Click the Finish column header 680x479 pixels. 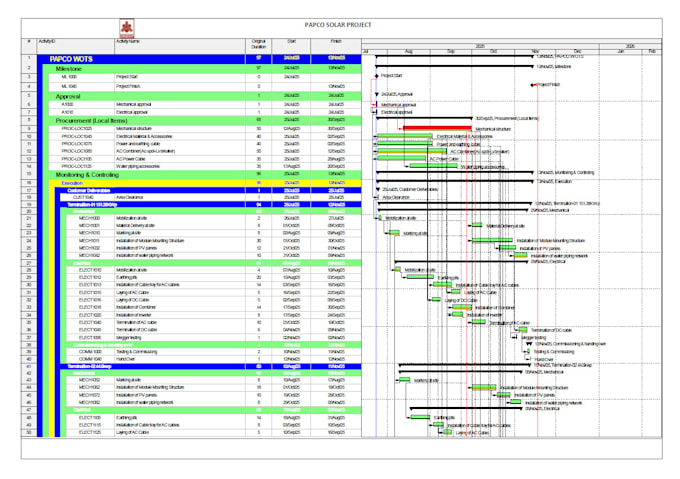tap(336, 46)
